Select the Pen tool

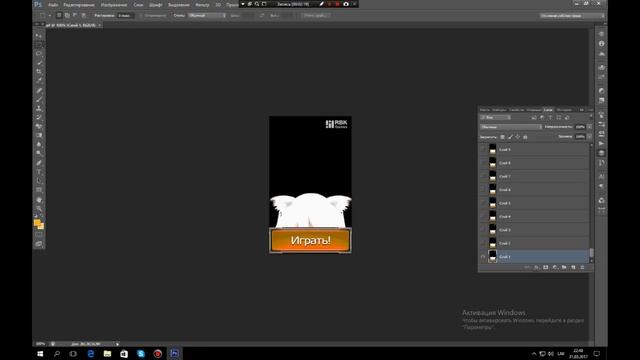(39, 163)
